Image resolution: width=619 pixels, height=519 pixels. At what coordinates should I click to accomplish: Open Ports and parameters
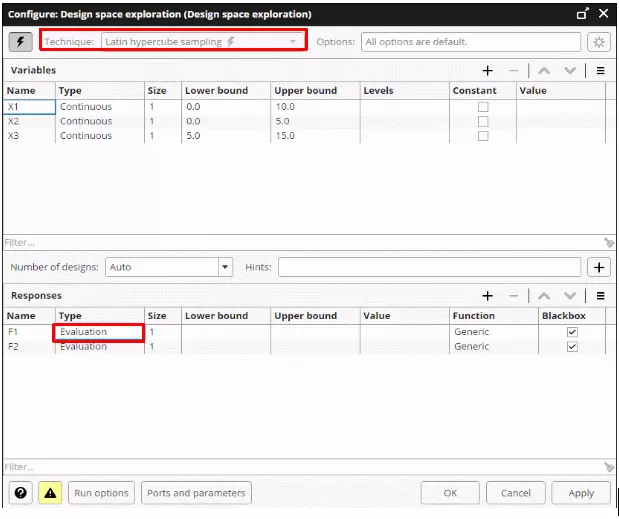(195, 493)
